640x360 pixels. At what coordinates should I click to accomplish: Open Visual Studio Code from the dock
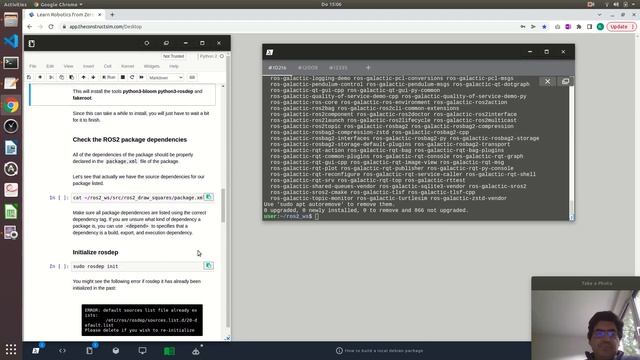pyautogui.click(x=11, y=41)
